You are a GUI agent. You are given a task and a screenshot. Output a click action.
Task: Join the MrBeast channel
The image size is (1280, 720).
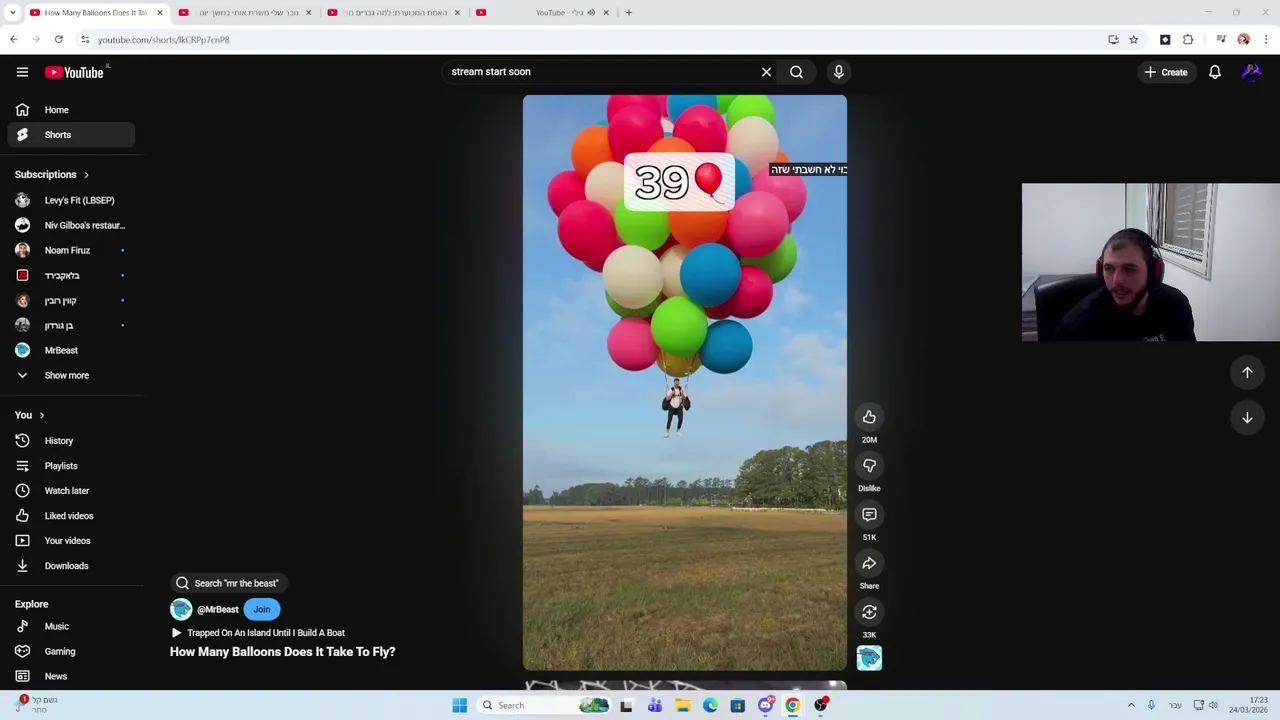click(261, 609)
